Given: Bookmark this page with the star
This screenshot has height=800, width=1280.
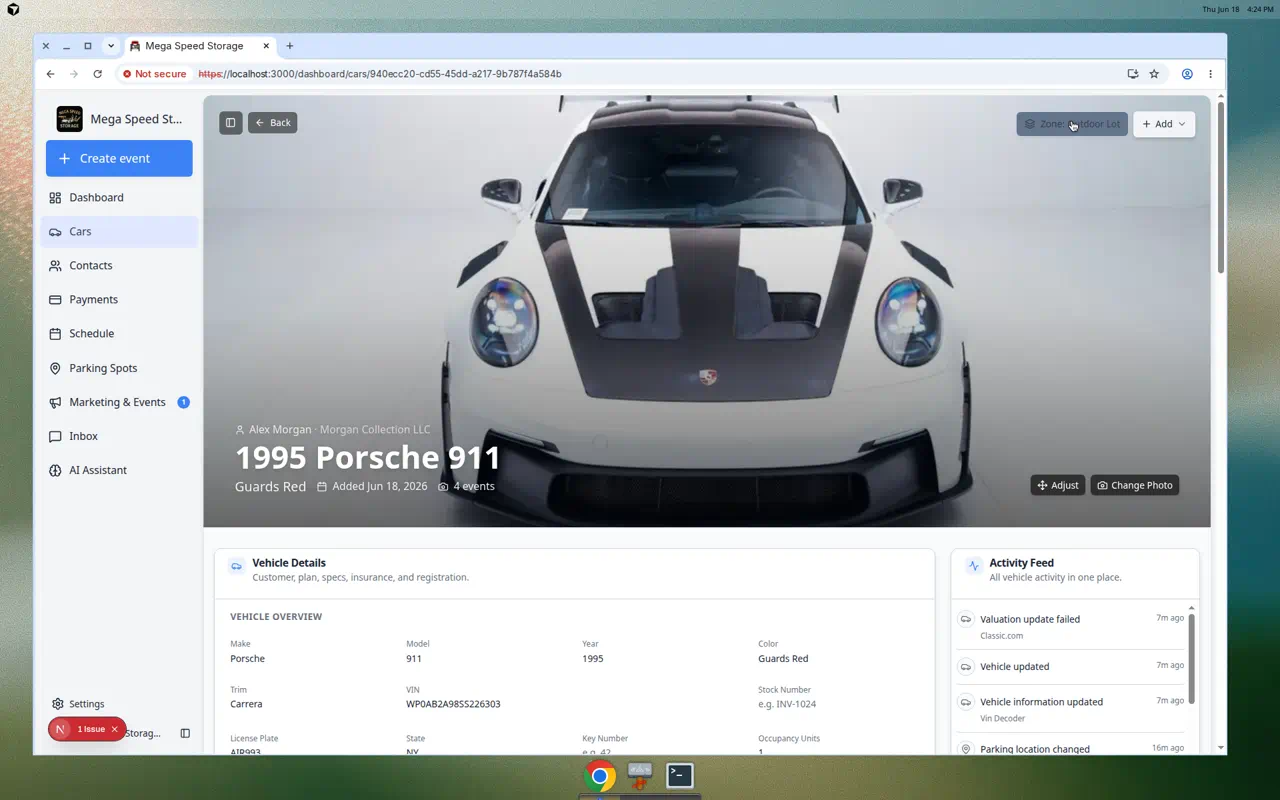Looking at the screenshot, I should point(1154,74).
